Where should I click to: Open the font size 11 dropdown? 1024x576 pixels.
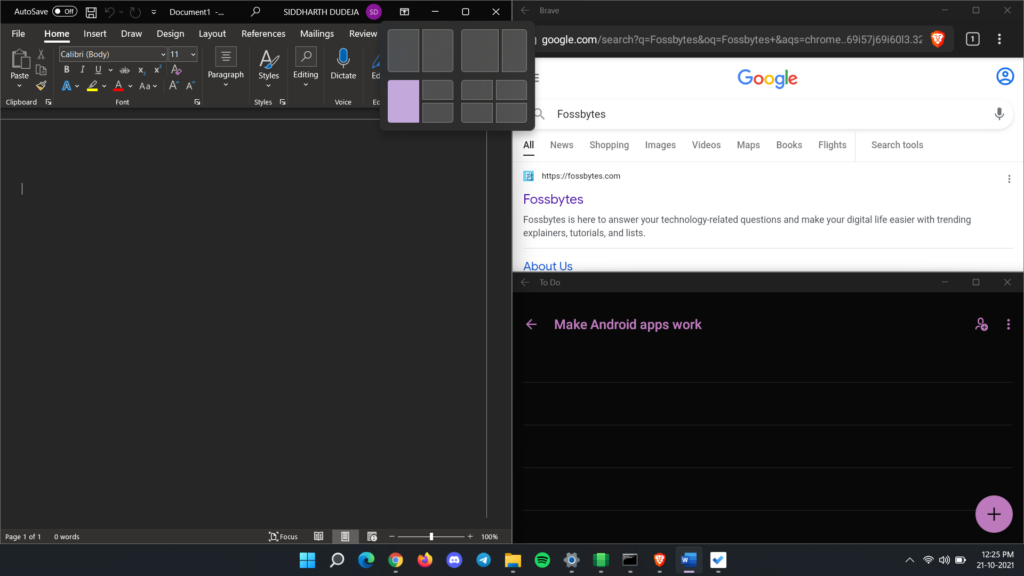(x=193, y=54)
